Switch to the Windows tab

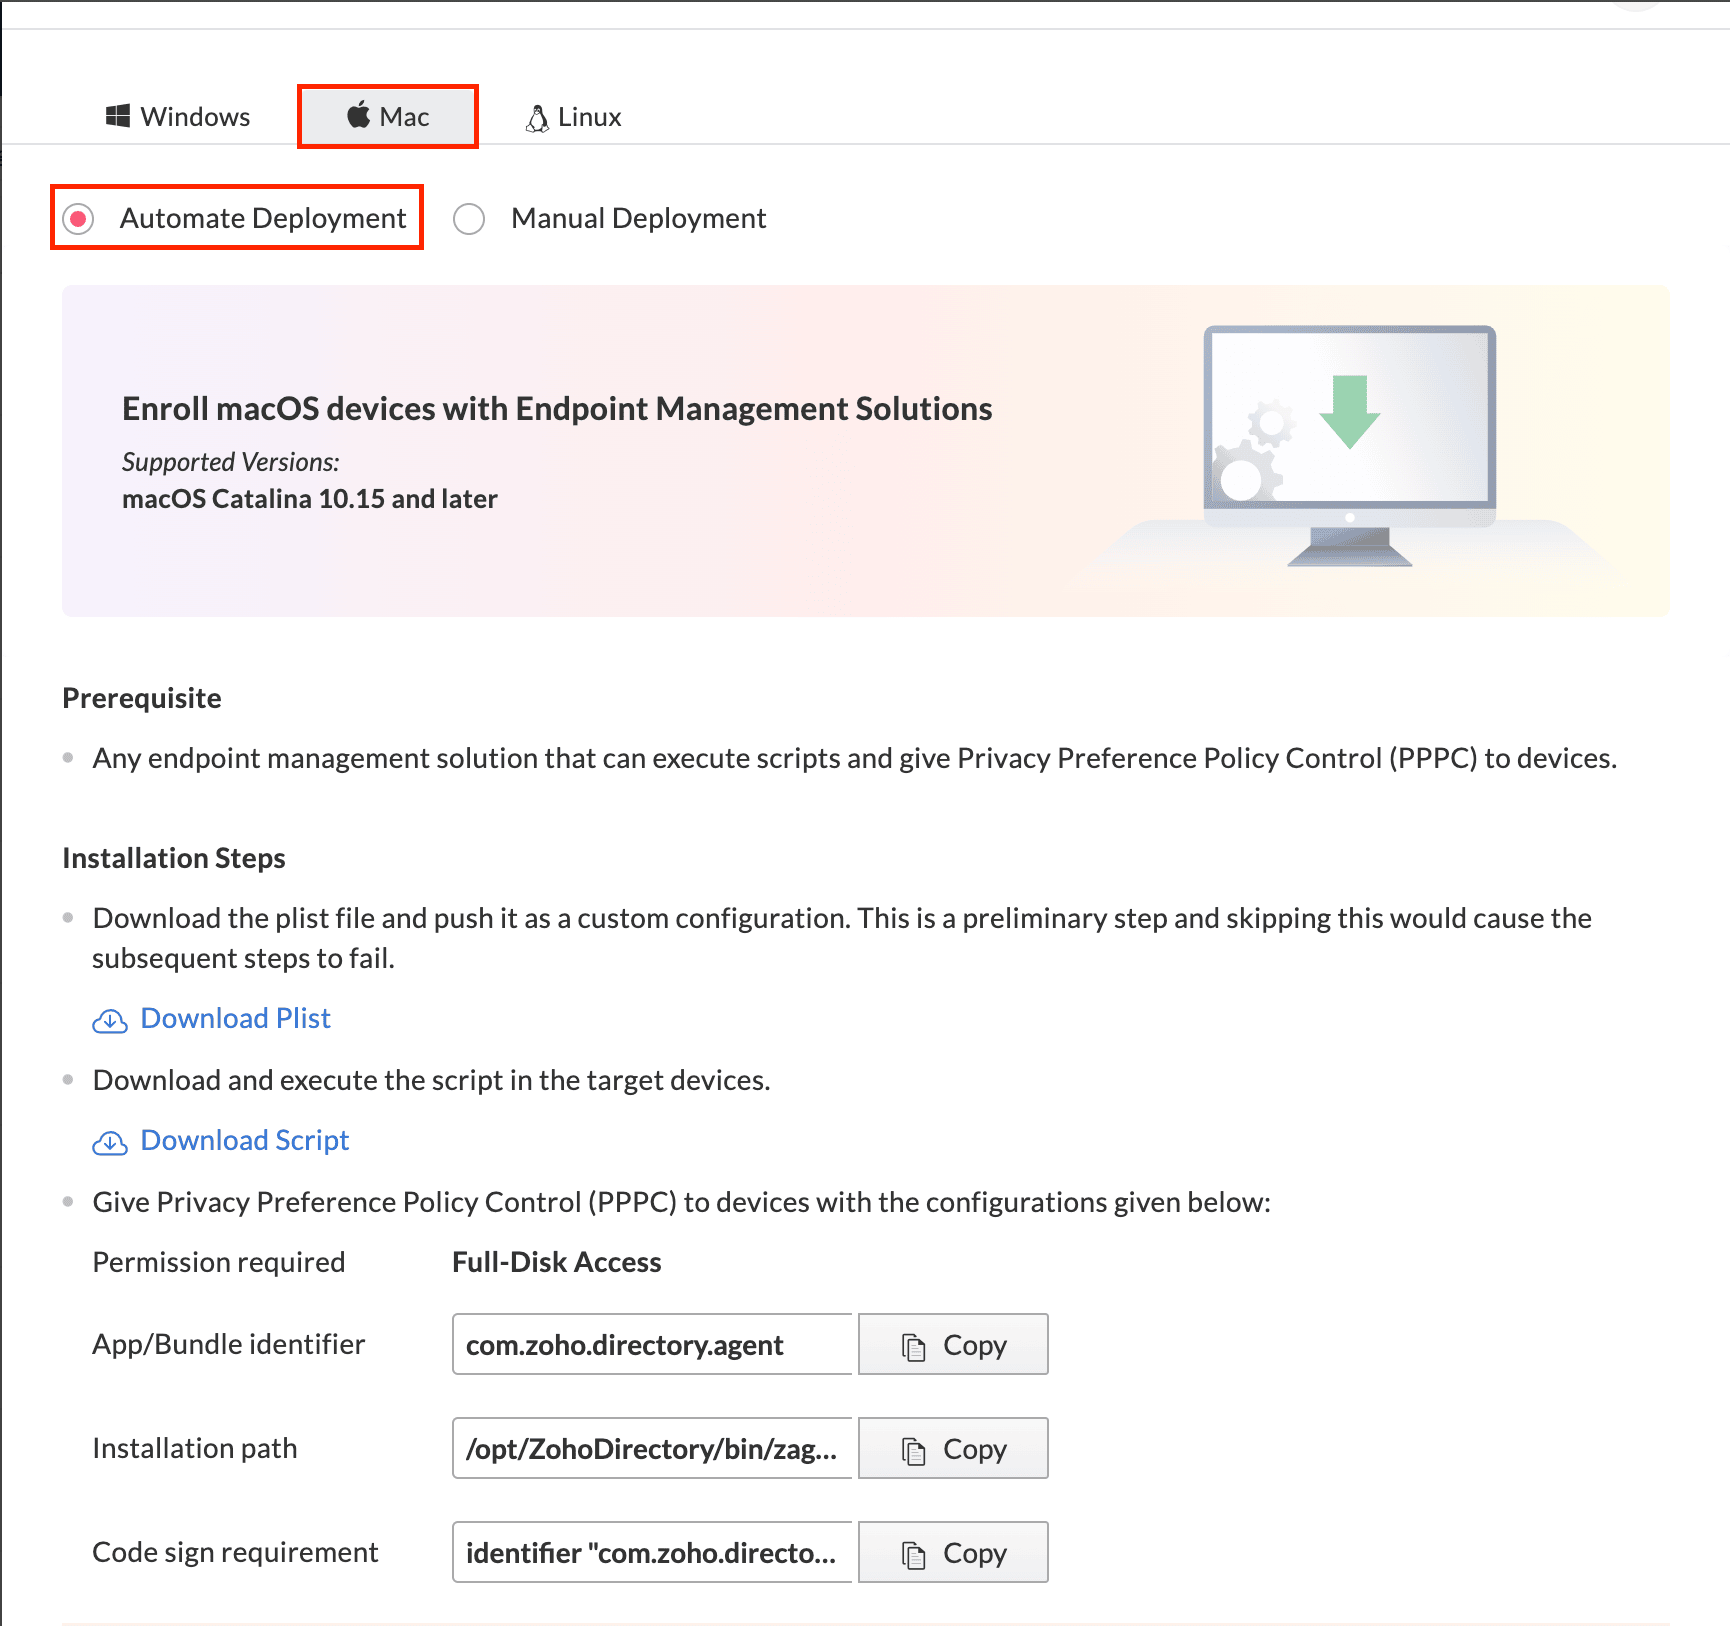coord(178,117)
